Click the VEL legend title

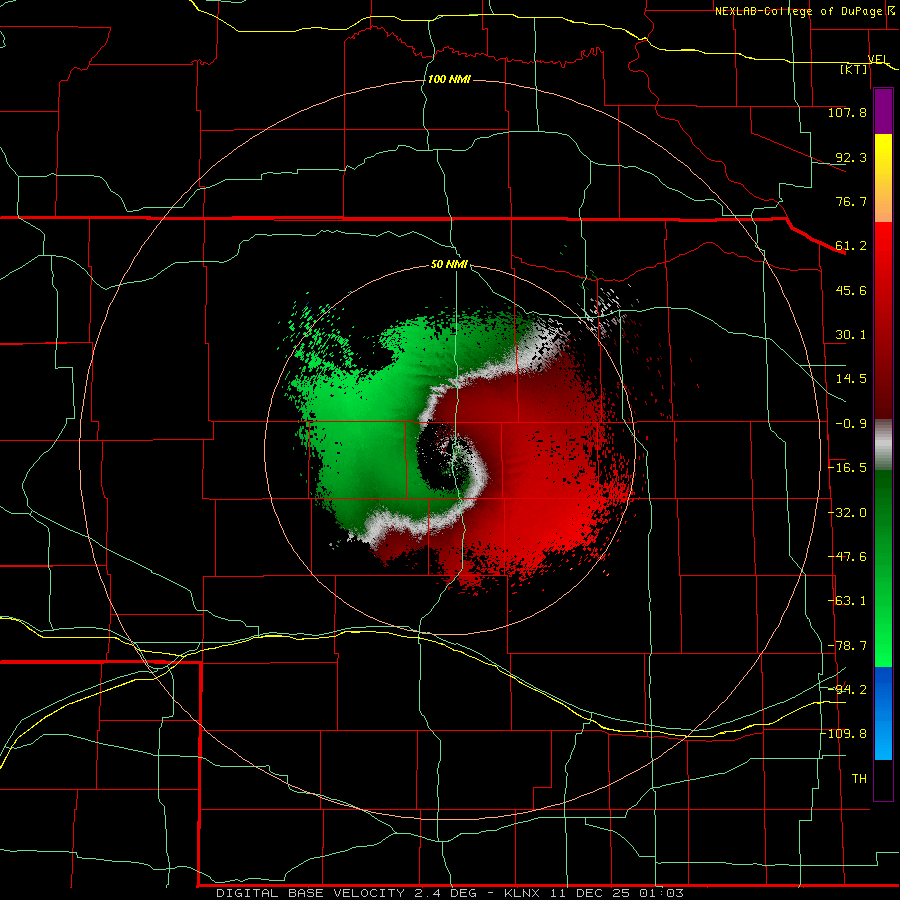point(878,60)
